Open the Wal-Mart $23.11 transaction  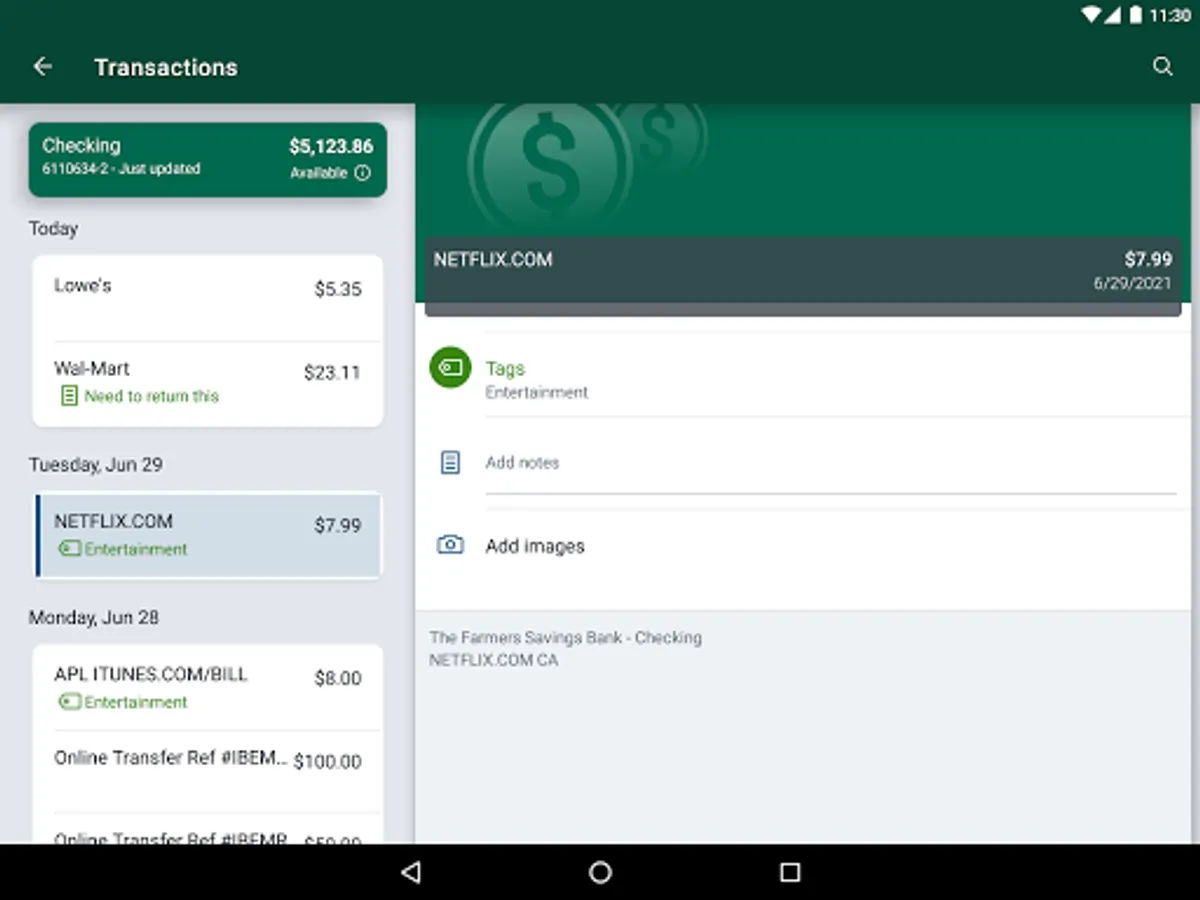click(x=207, y=384)
